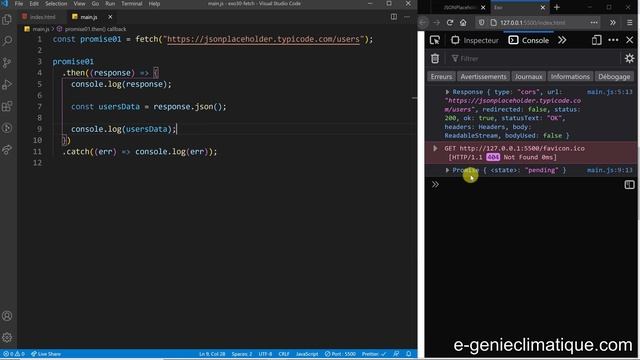
Task: Open the CRLF line ending selector
Action: tap(284, 354)
